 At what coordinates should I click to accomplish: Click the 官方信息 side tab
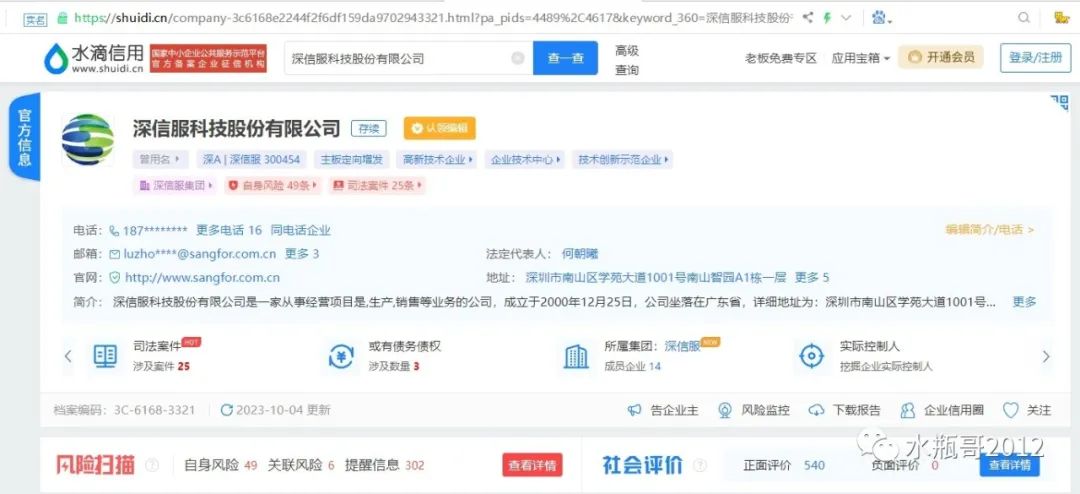coord(25,138)
